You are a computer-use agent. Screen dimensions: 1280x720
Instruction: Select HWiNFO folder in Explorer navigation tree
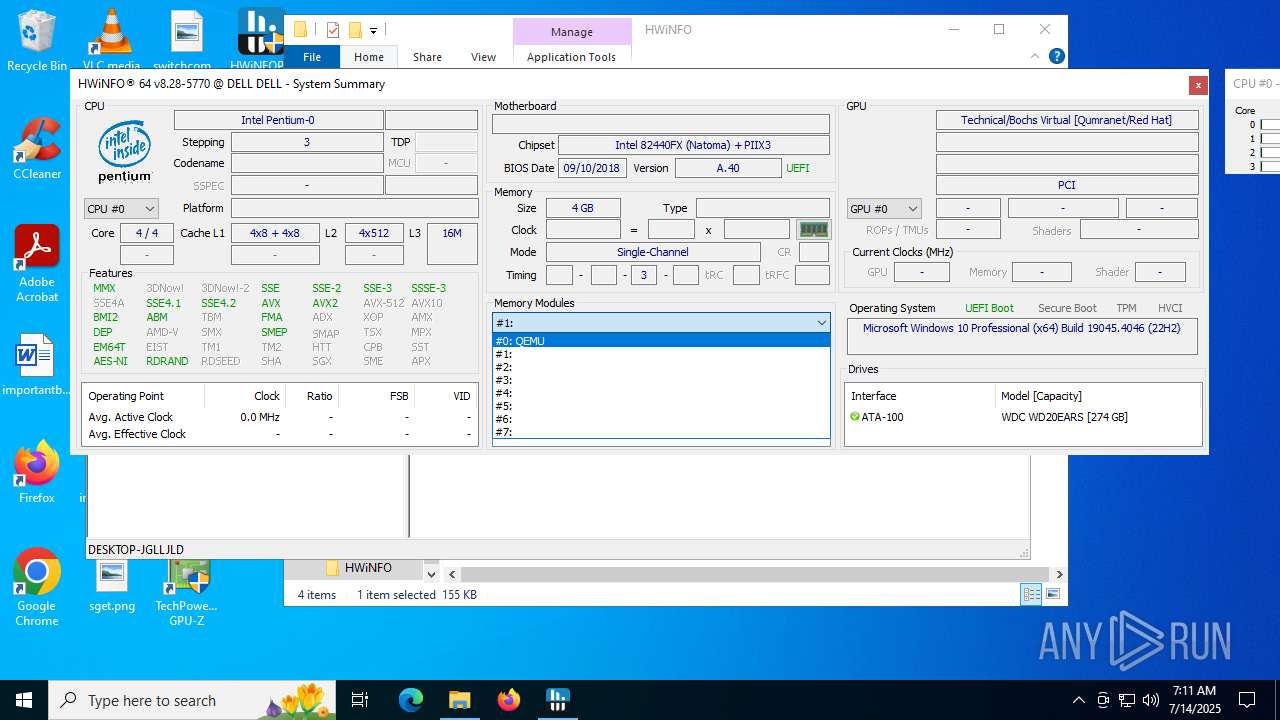tap(368, 568)
